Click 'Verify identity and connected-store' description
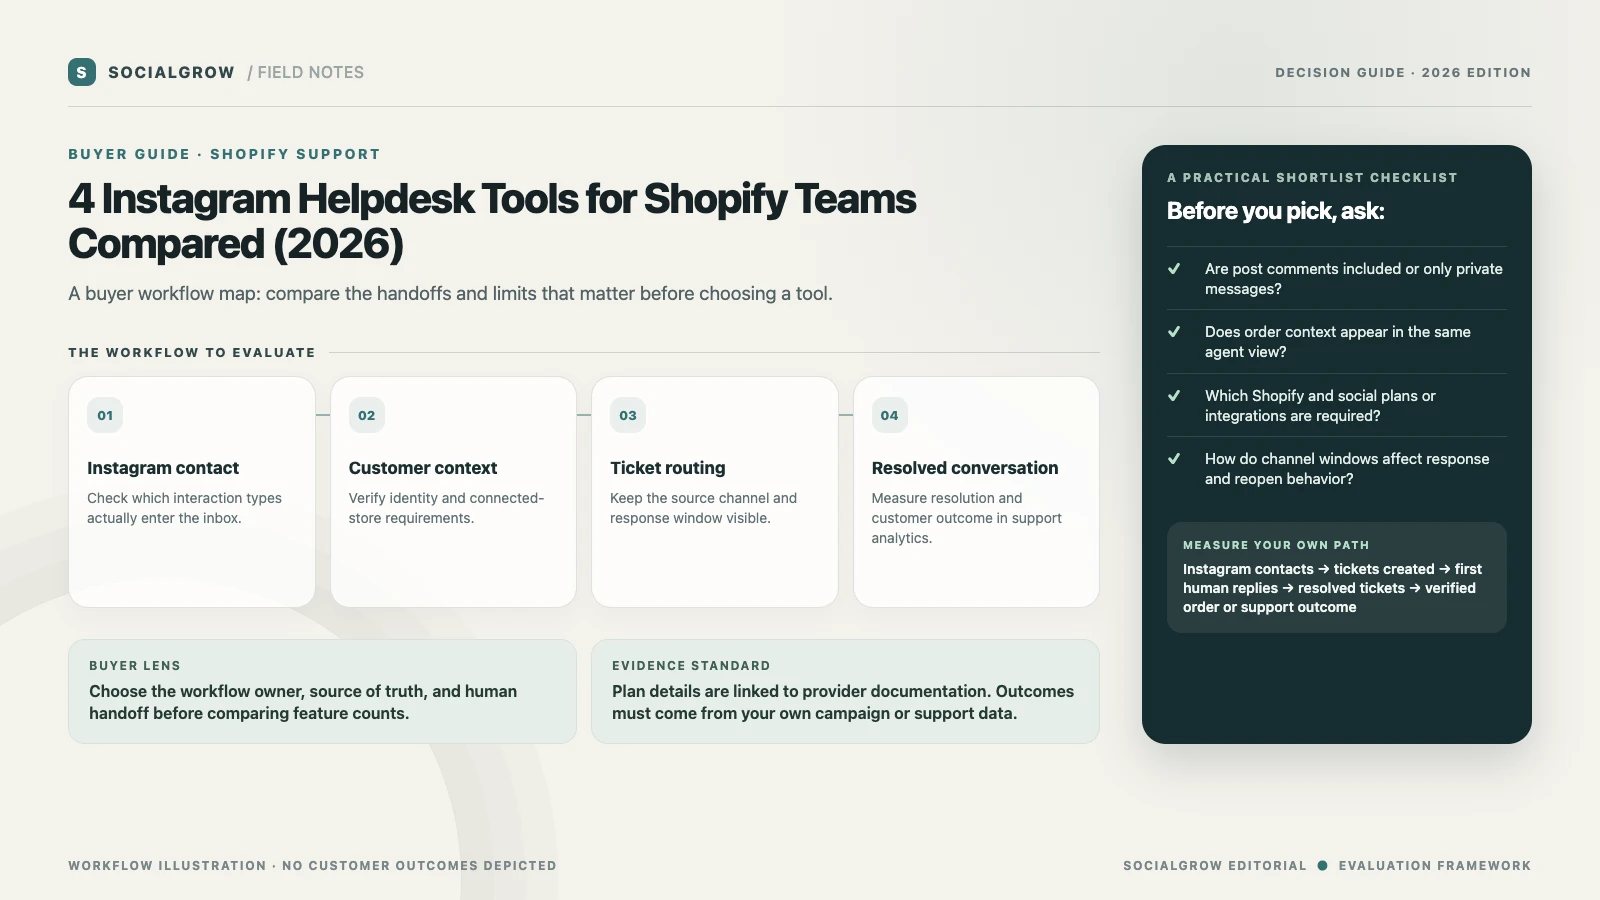Screen dimensions: 1600x900 point(446,508)
